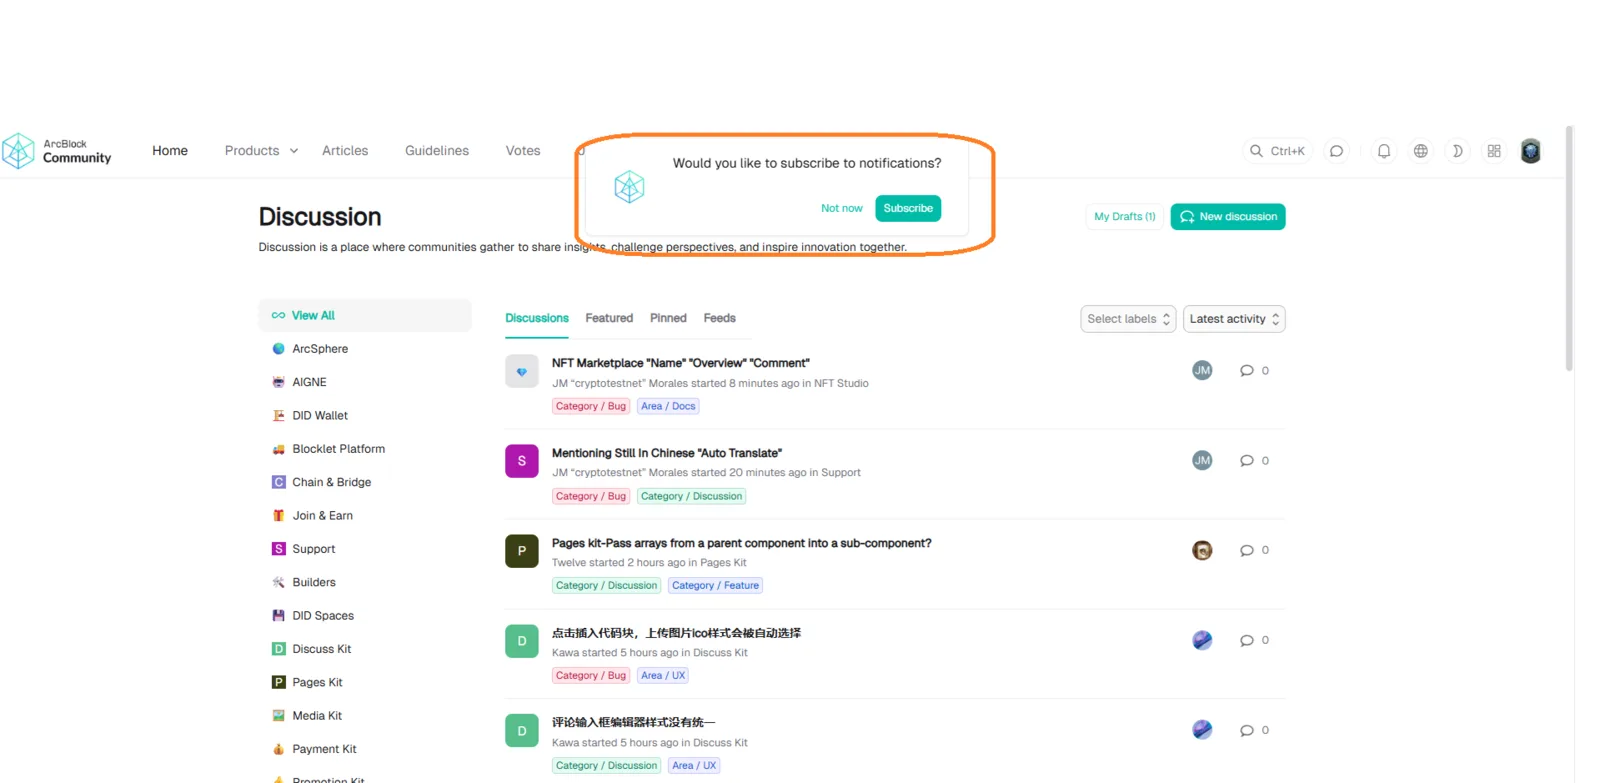Select the DID Wallet sidebar icon
The width and height of the screenshot is (1600, 783).
279,416
